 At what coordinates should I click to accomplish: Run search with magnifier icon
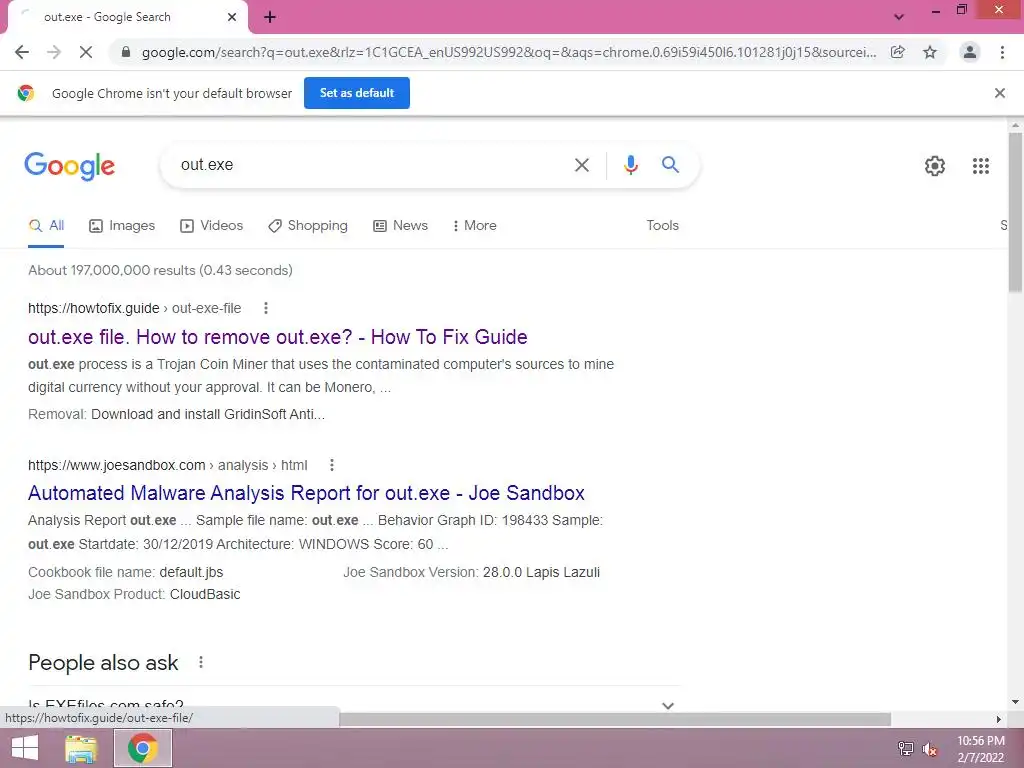point(670,165)
